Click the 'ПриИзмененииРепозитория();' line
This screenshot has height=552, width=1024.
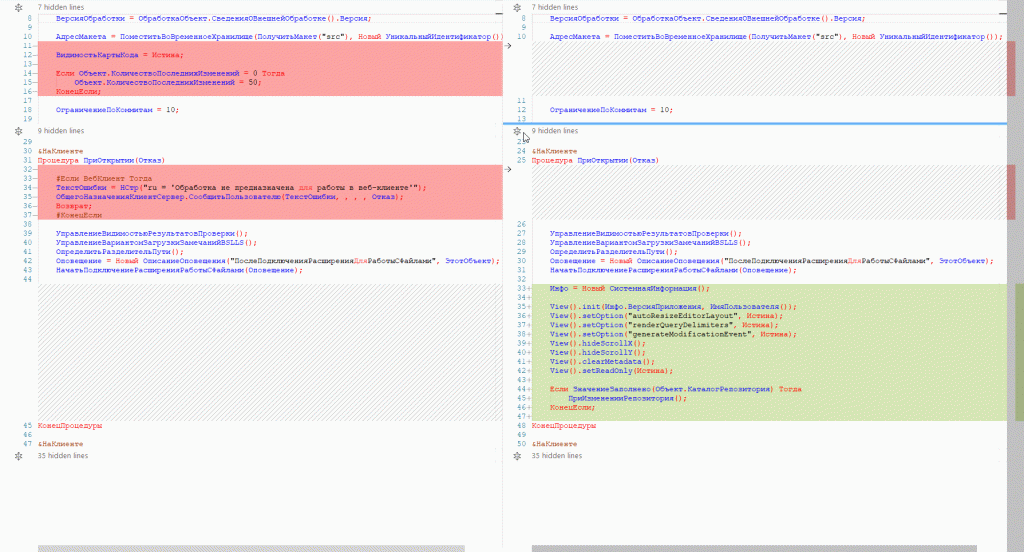tap(628, 398)
